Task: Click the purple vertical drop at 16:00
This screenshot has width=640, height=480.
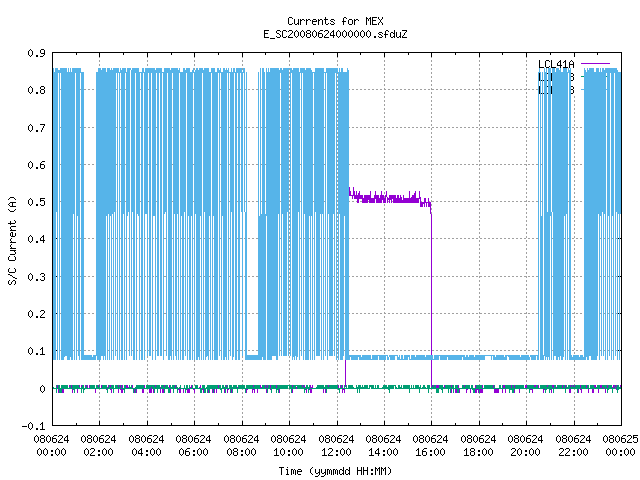Action: pyautogui.click(x=431, y=298)
